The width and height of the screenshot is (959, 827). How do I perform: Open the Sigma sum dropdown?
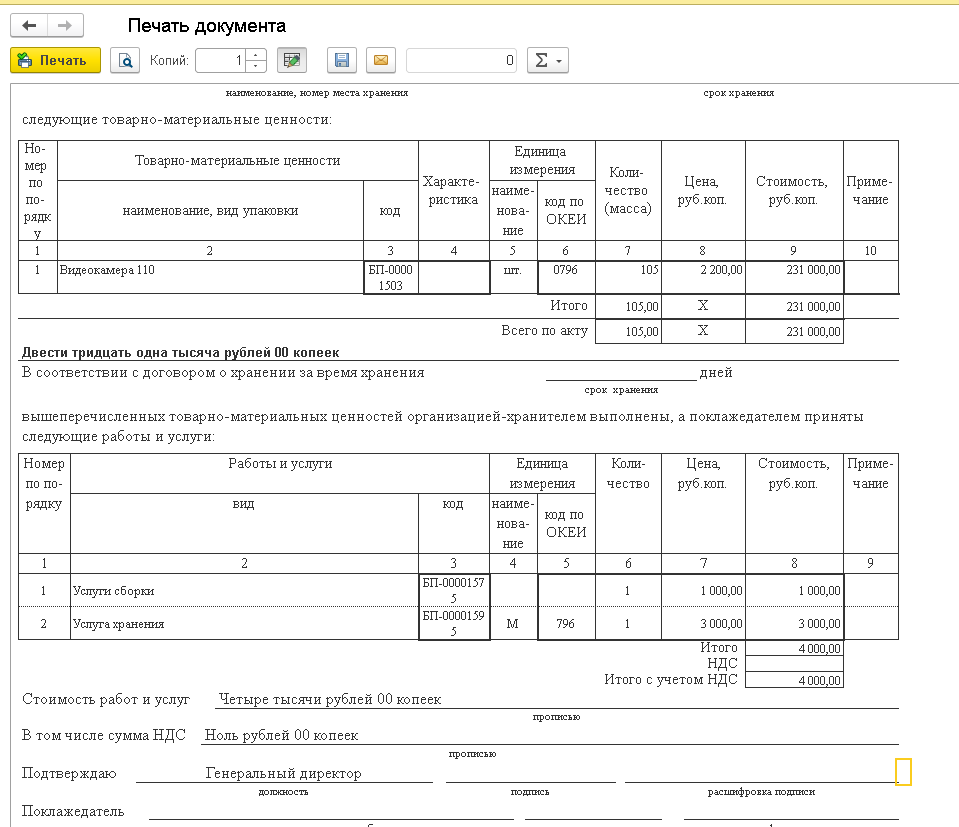point(546,61)
